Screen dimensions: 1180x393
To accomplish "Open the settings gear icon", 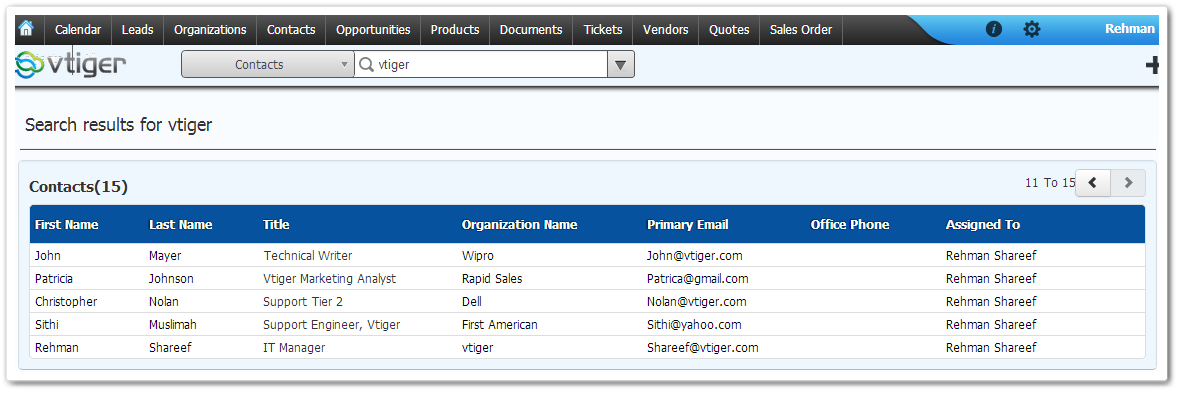I will 1032,29.
